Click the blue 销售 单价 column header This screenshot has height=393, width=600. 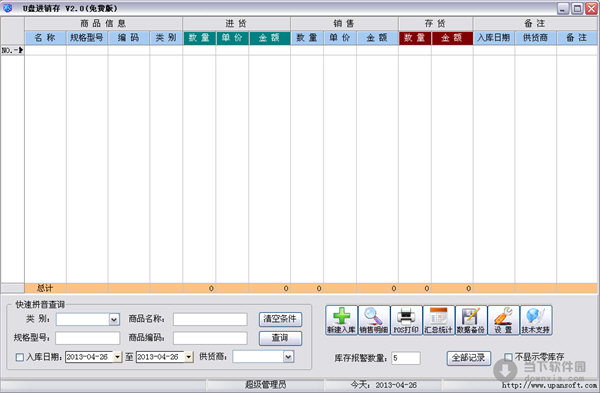[x=340, y=38]
